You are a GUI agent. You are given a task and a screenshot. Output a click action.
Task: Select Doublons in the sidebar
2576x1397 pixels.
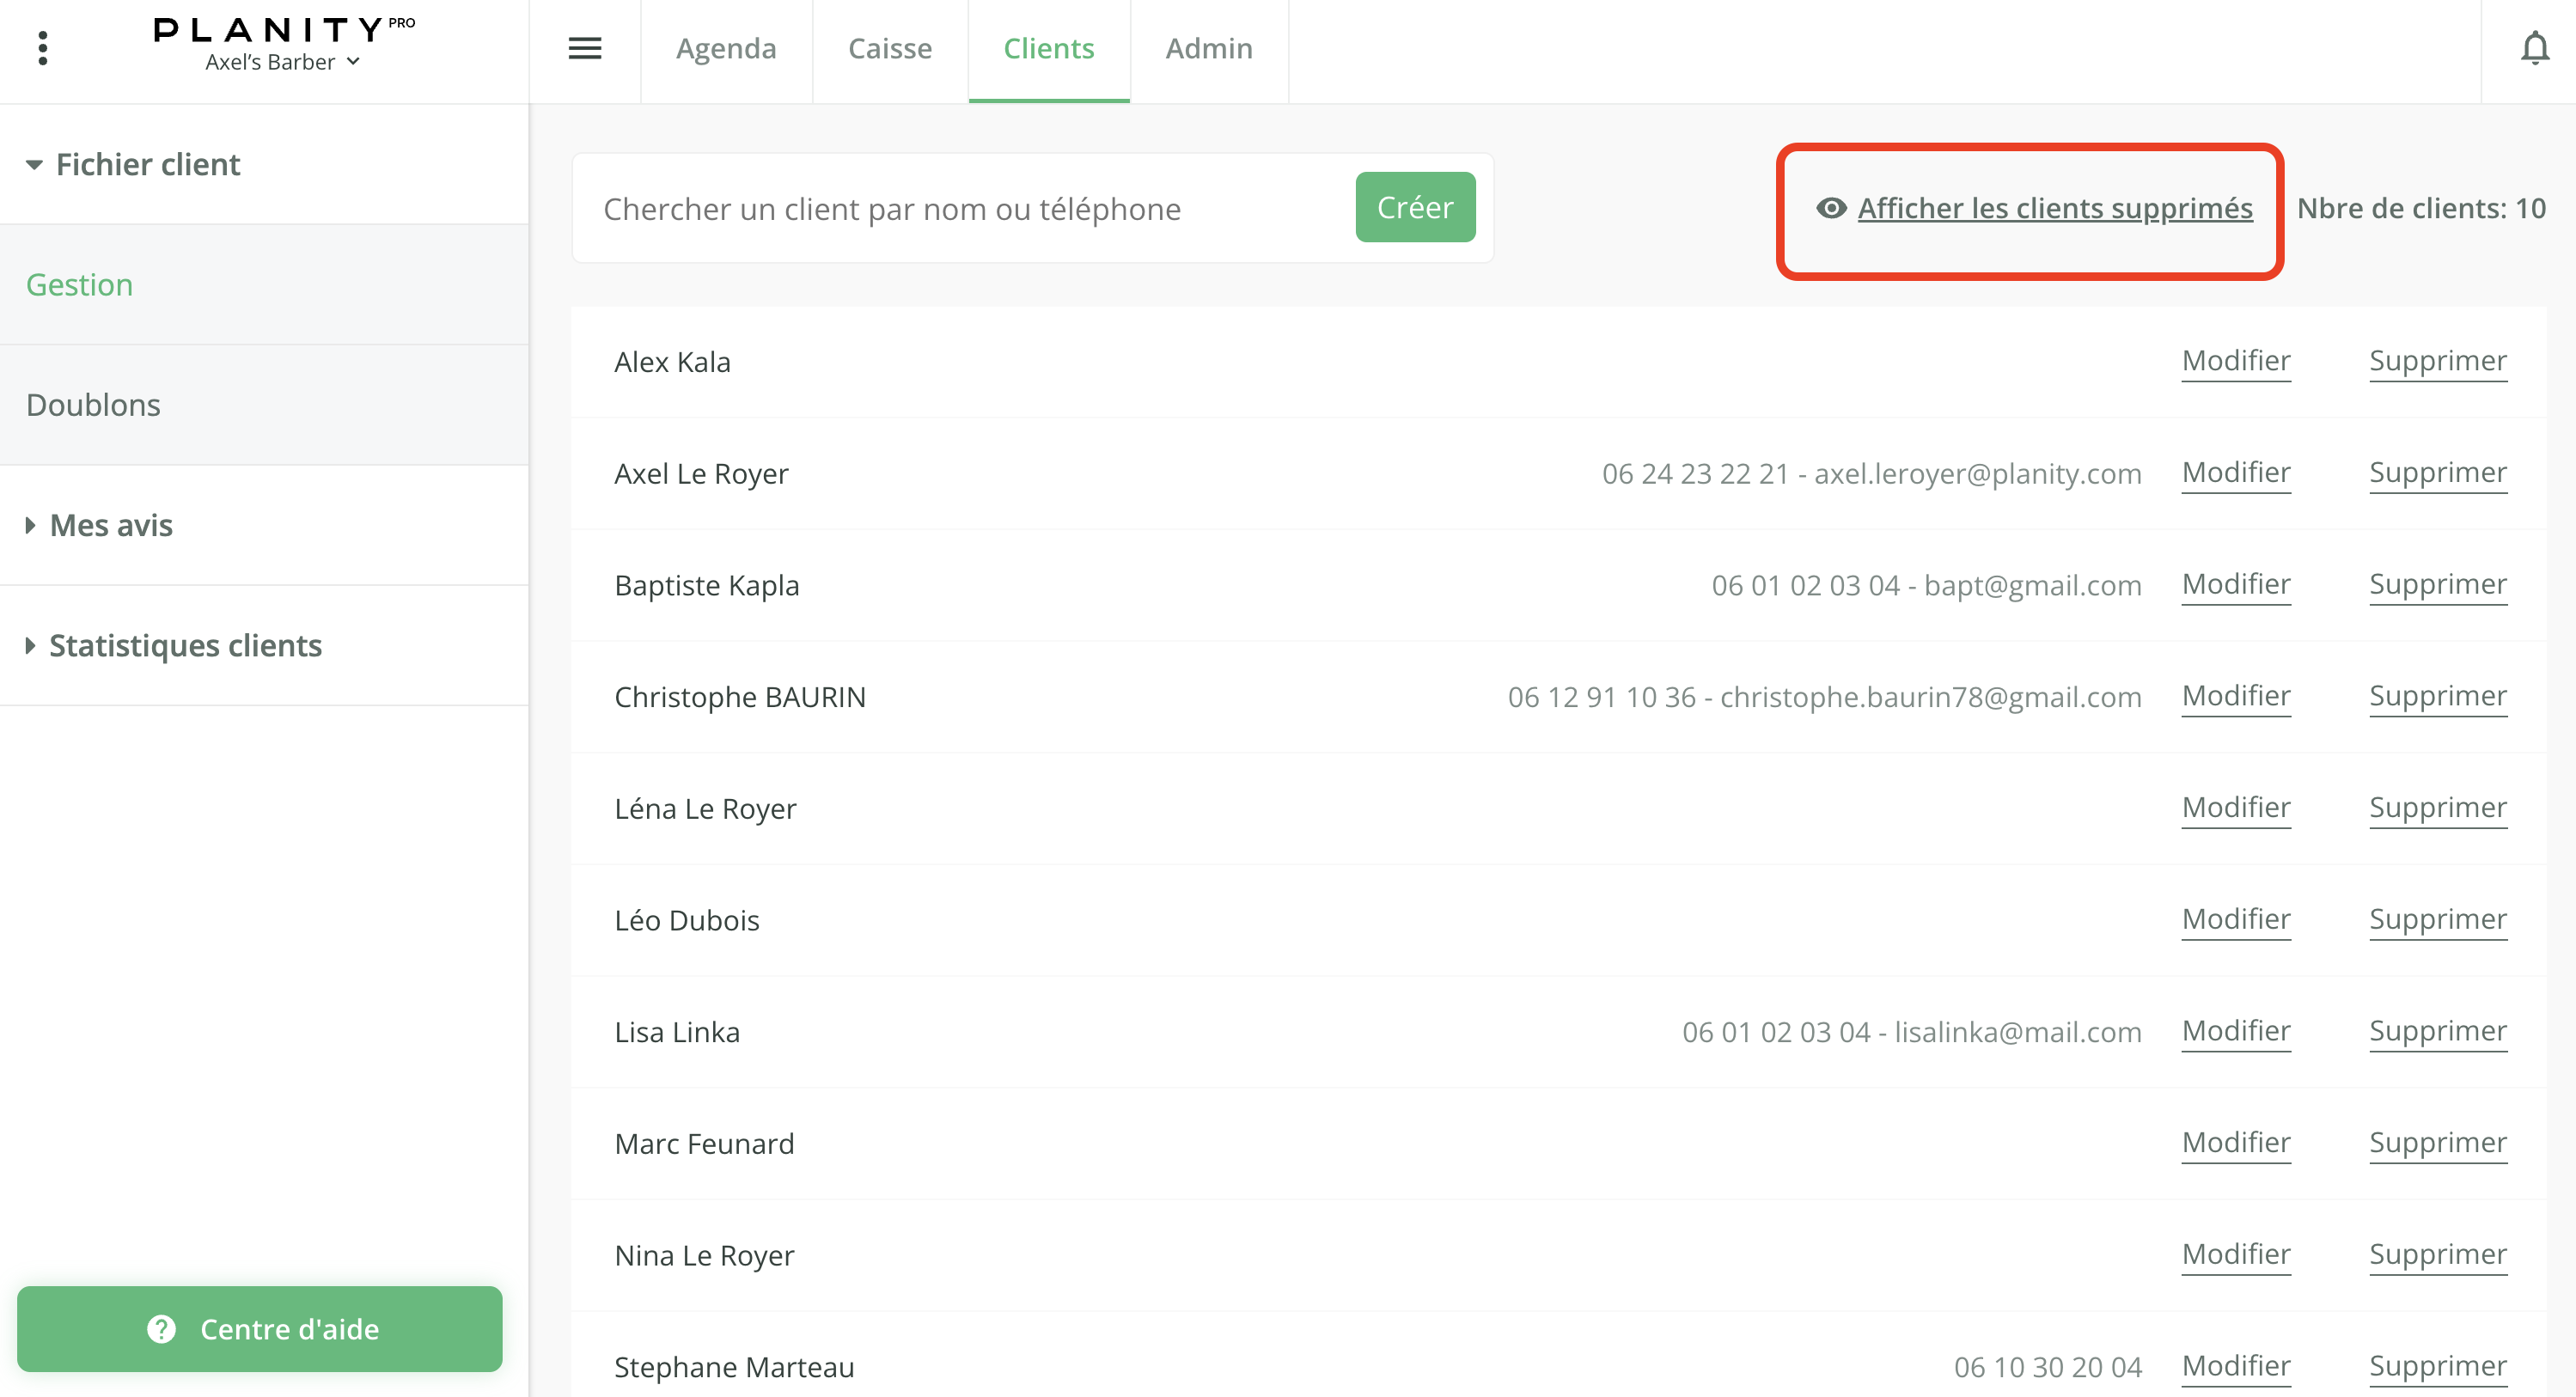tap(93, 405)
